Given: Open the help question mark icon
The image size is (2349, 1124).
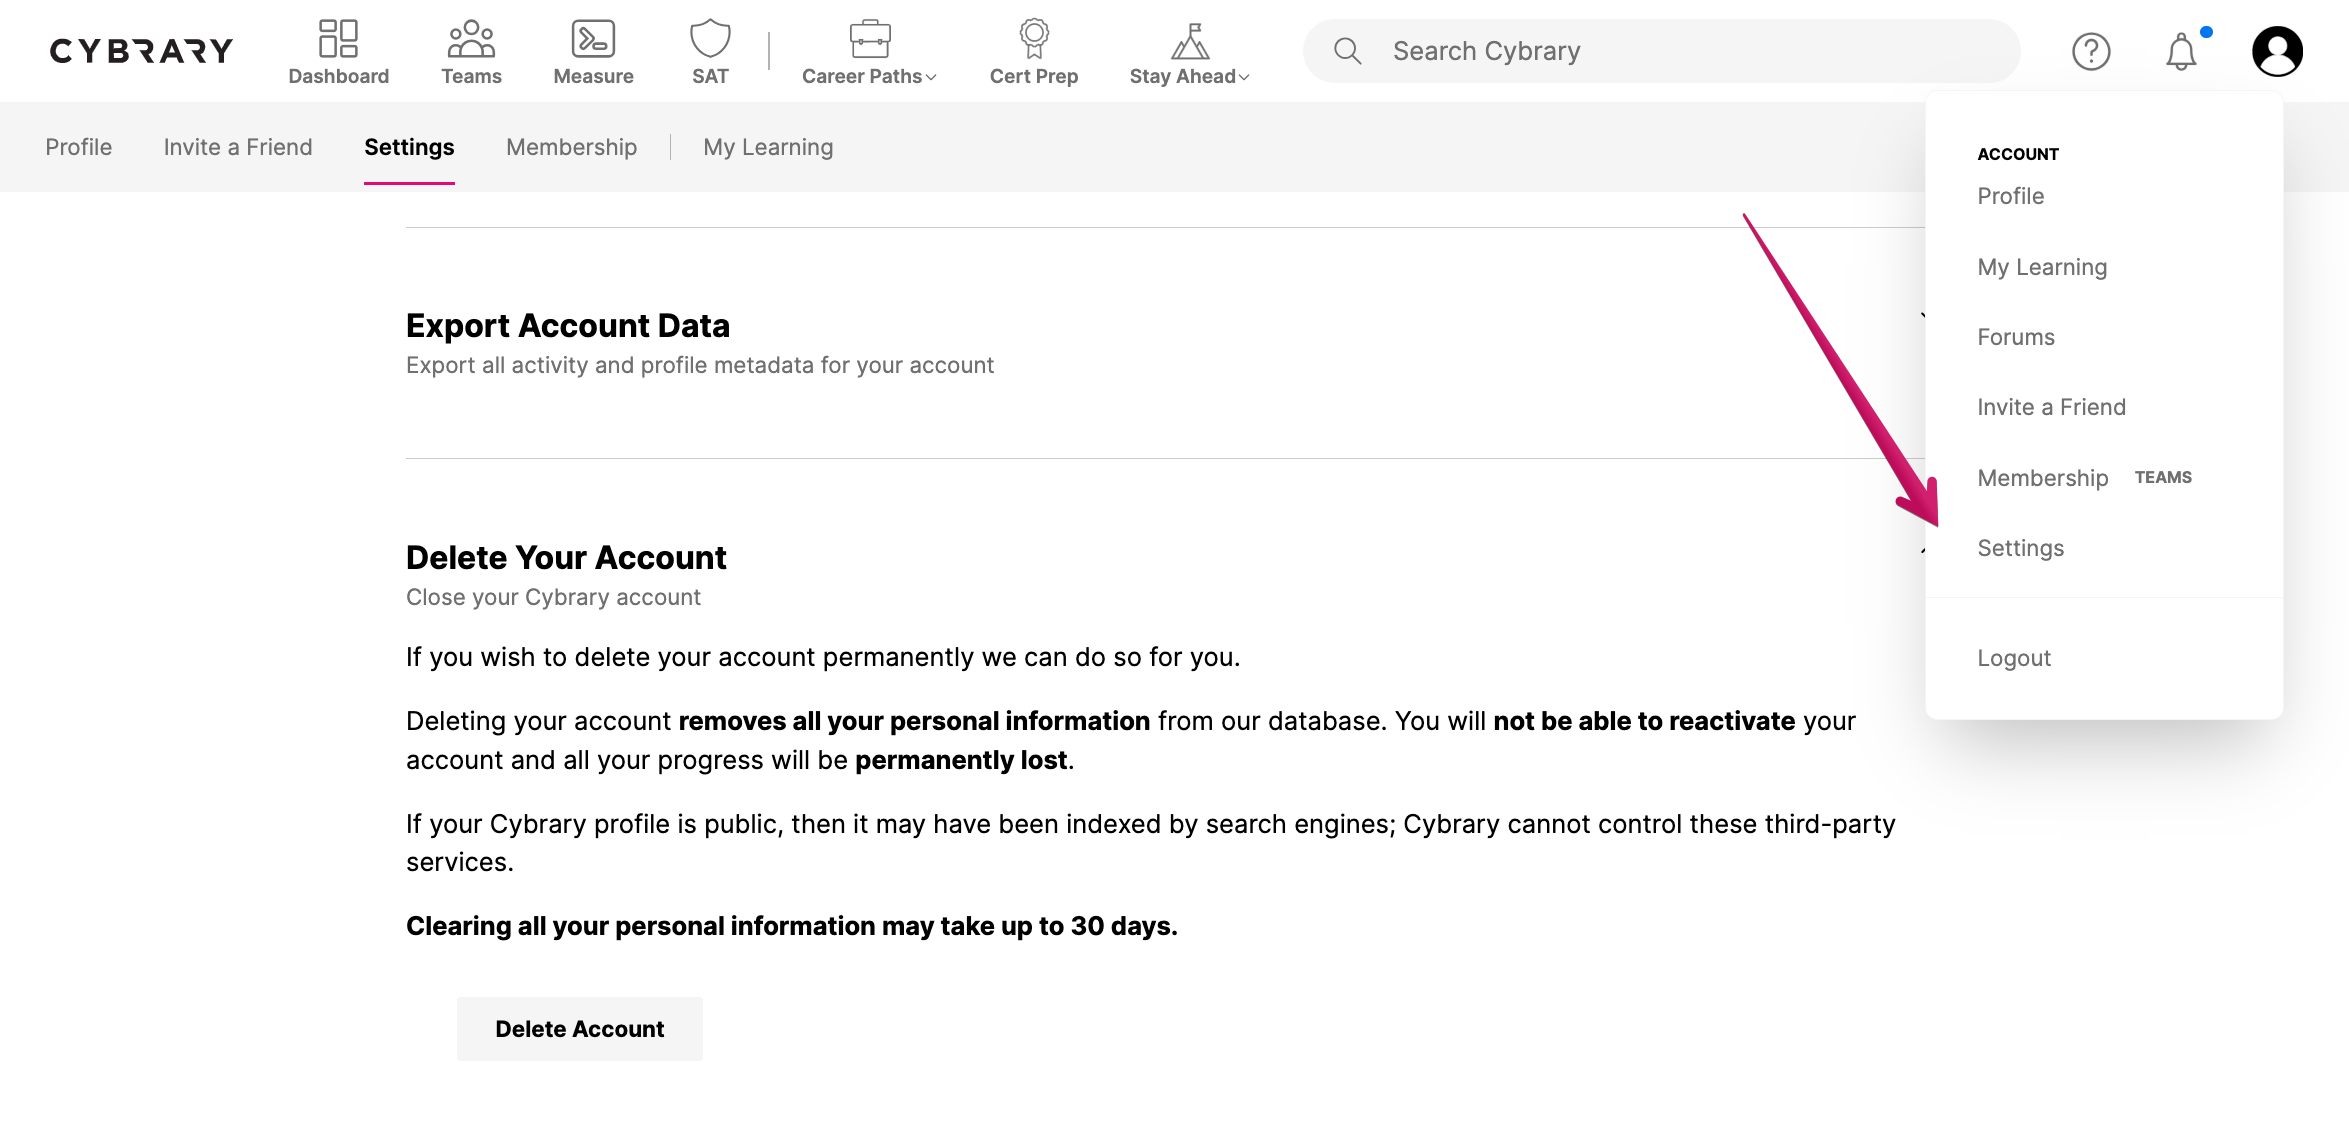Looking at the screenshot, I should point(2091,51).
